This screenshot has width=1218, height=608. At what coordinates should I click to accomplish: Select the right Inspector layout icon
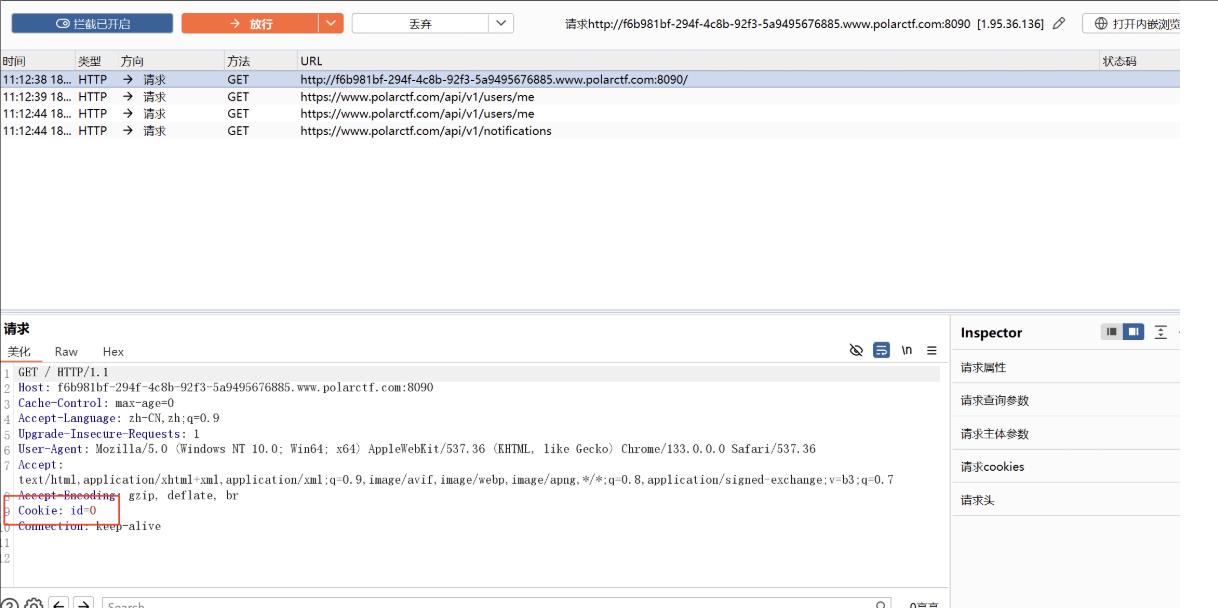click(x=1133, y=332)
